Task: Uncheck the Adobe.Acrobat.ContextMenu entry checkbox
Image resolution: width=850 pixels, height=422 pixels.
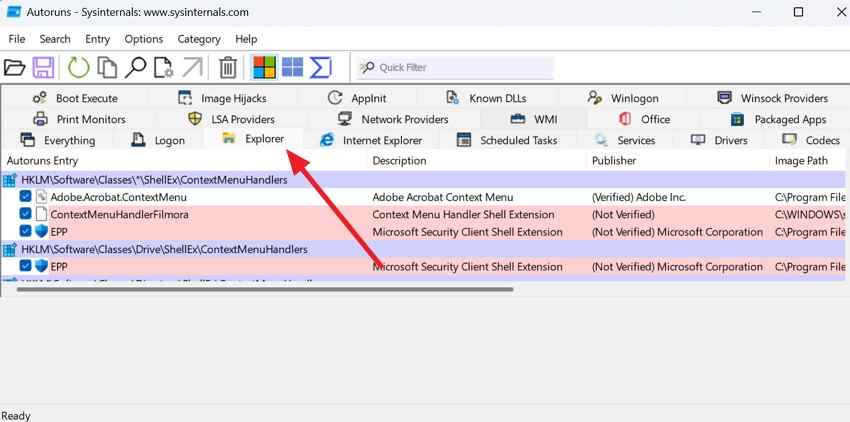Action: 25,196
